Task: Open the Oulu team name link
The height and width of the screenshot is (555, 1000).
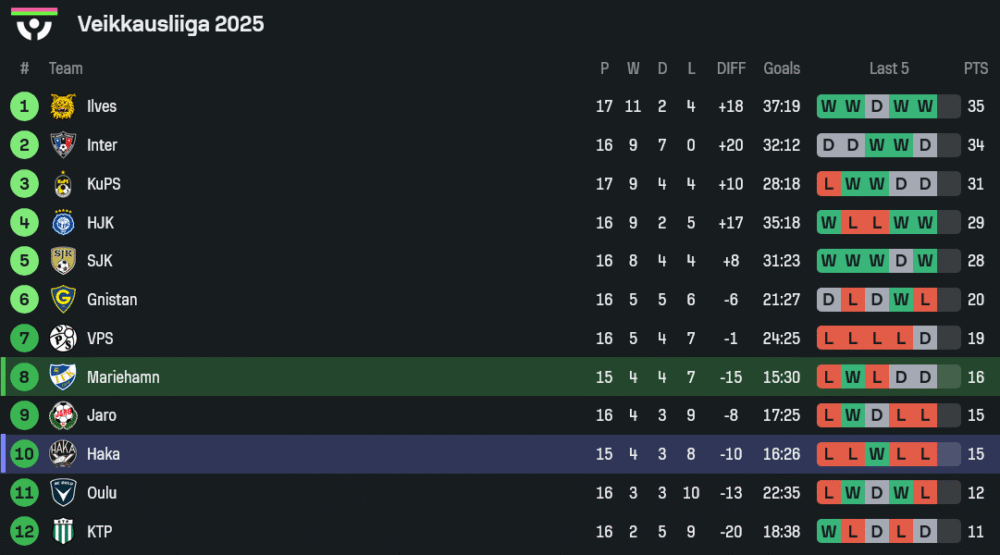Action: [101, 493]
